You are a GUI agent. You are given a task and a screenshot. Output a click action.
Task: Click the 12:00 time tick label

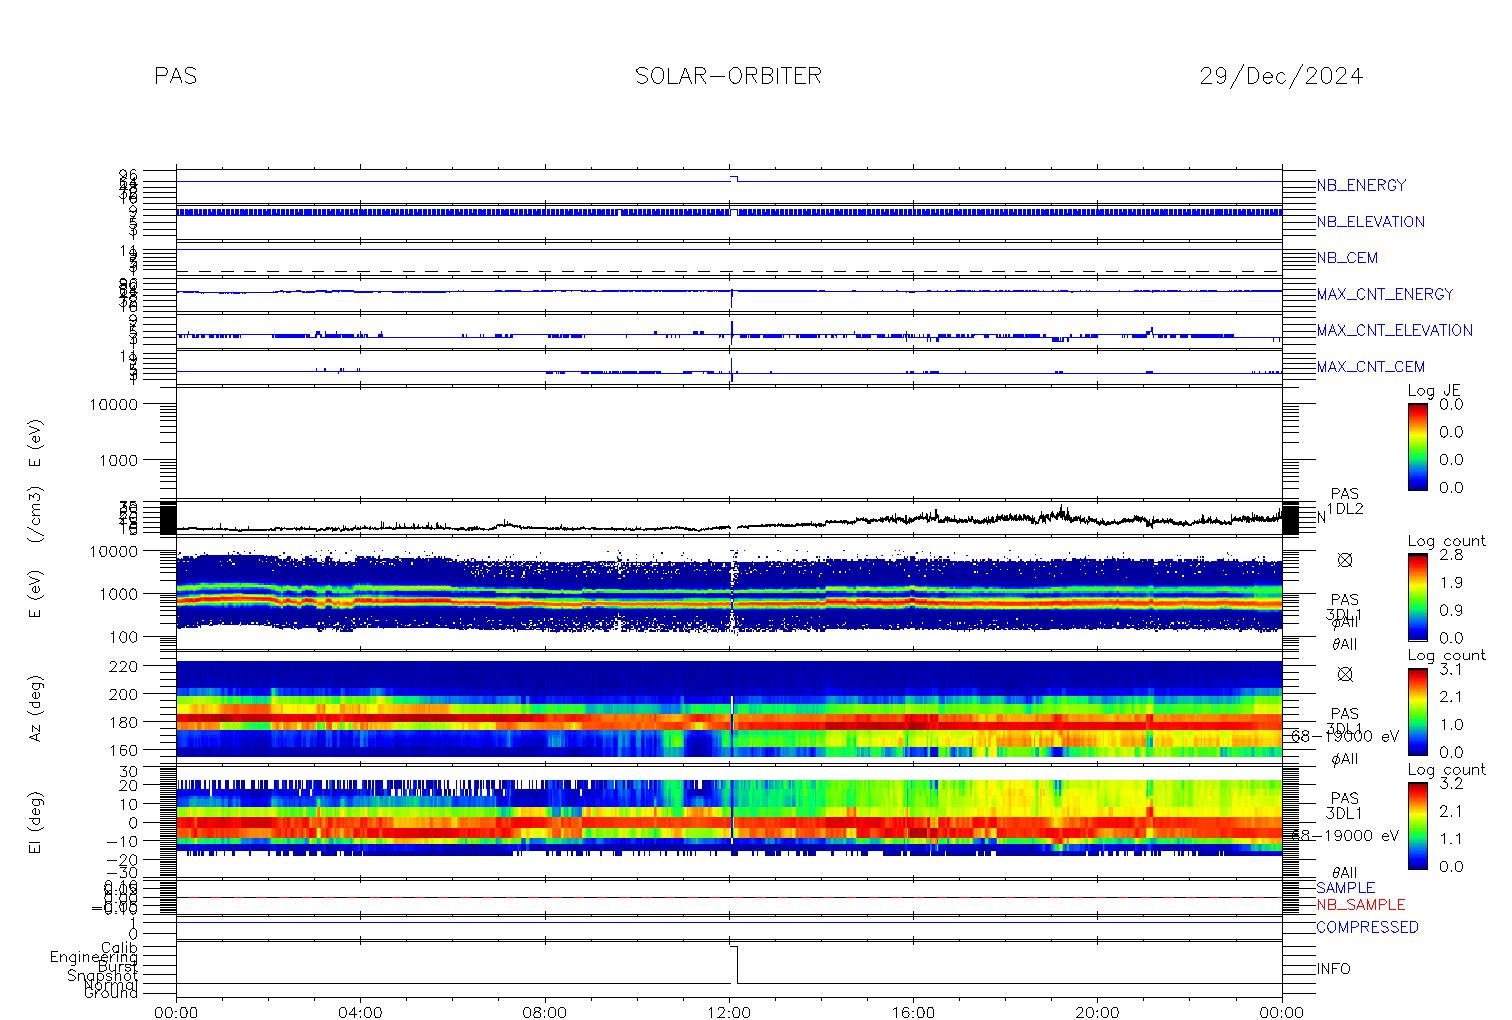pos(729,1012)
